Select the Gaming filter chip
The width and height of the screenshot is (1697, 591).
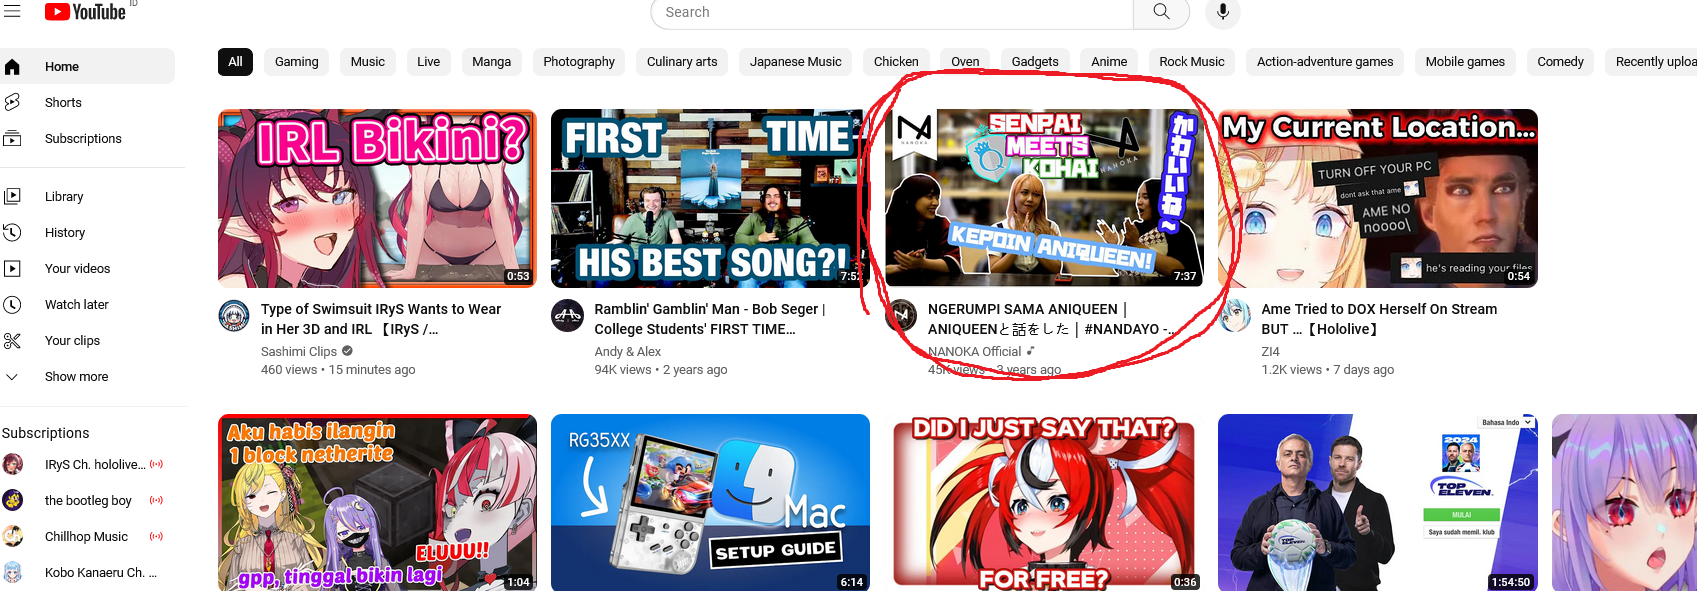click(297, 62)
